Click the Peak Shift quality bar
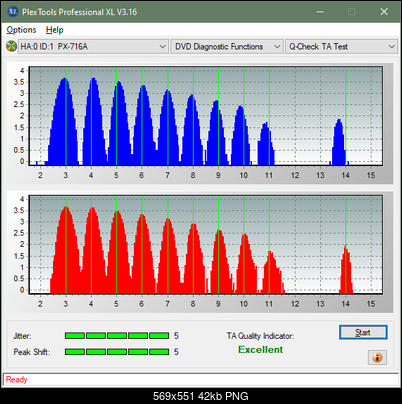402x404 pixels. [117, 352]
